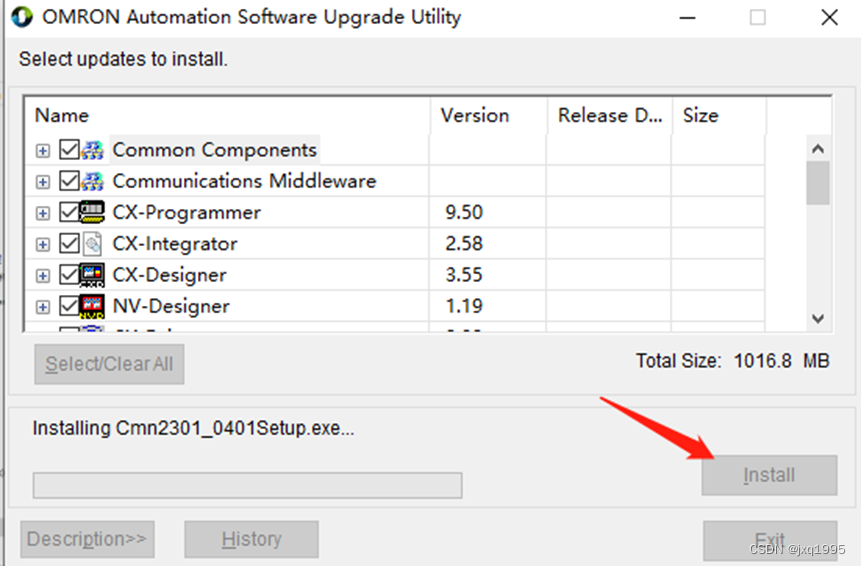Expand the Common Components tree node

coord(43,150)
